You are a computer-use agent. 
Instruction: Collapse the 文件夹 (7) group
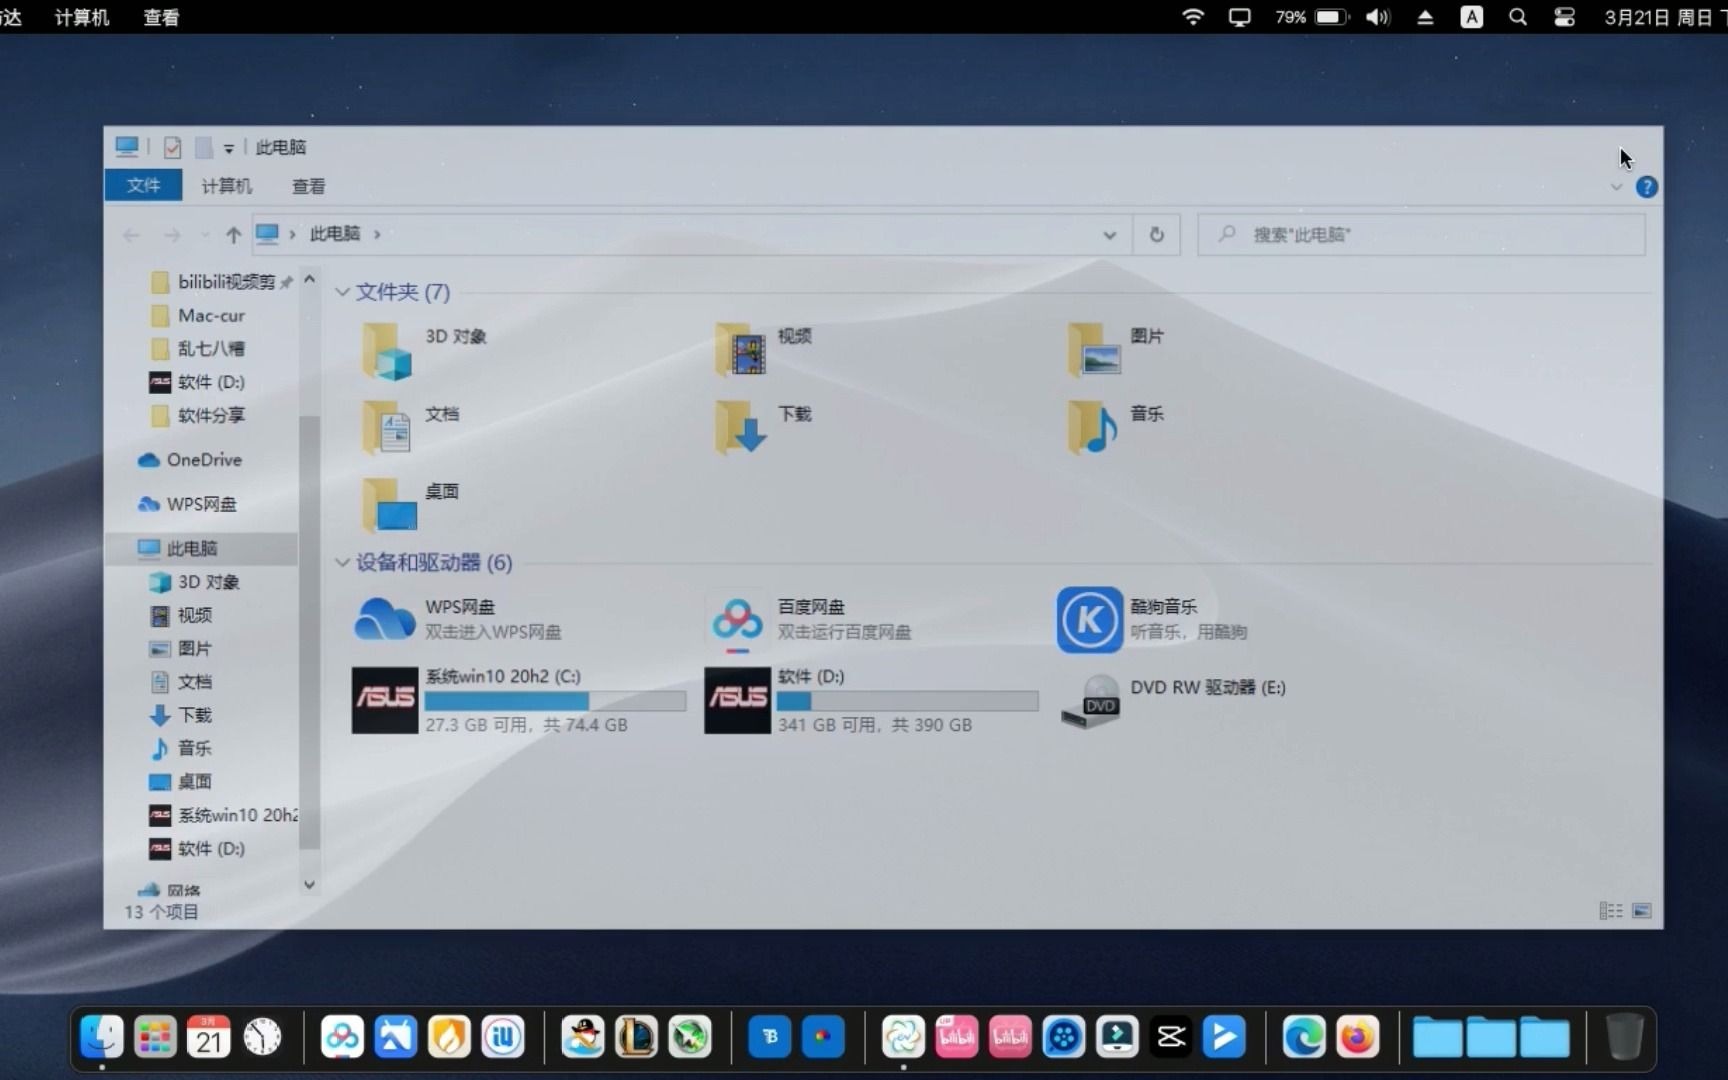tap(342, 292)
